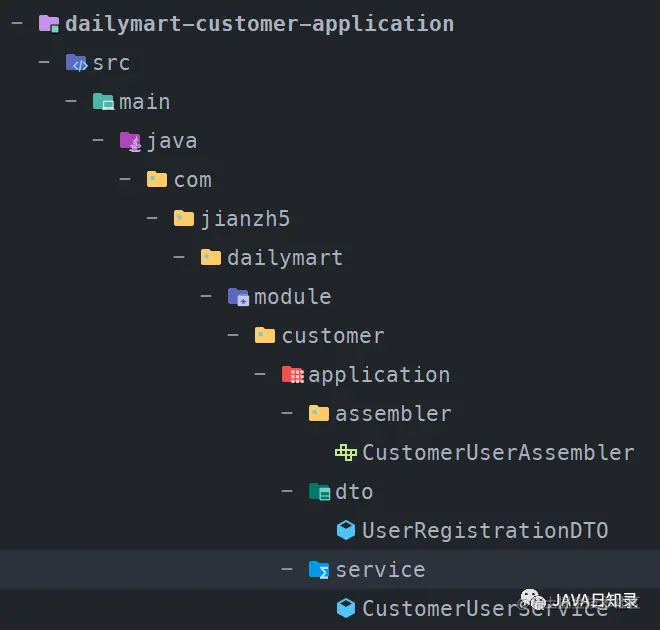This screenshot has width=660, height=630.
Task: Collapse the dailymart-customer-application root node
Action: click(x=17, y=23)
